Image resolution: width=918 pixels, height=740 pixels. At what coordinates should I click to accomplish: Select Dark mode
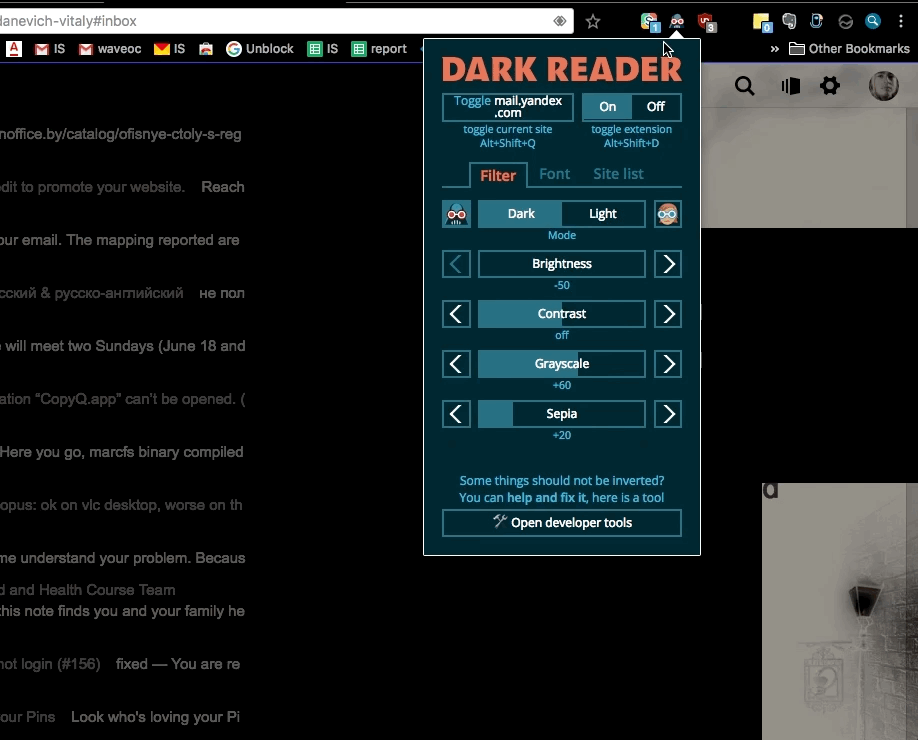[x=520, y=214]
